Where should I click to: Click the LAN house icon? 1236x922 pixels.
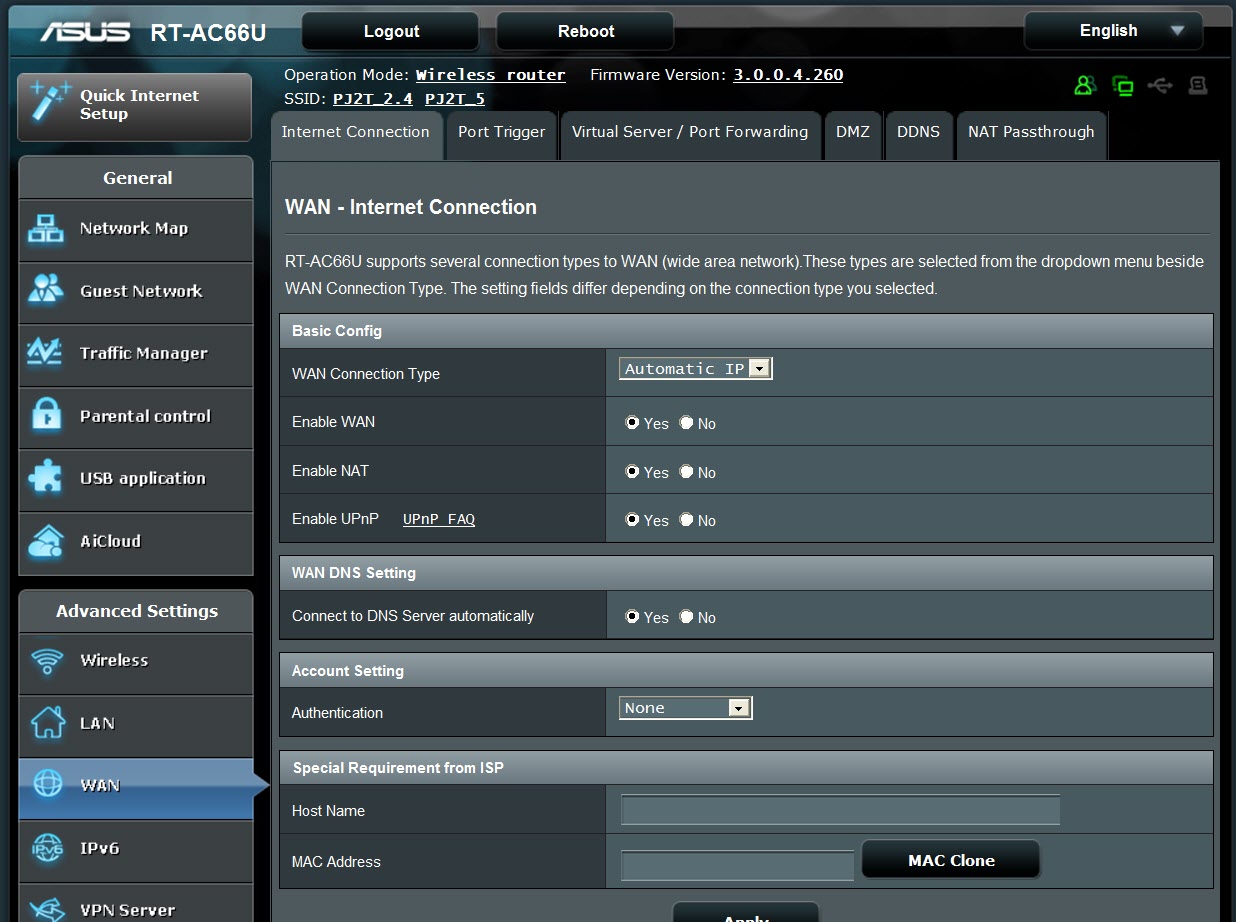click(48, 722)
